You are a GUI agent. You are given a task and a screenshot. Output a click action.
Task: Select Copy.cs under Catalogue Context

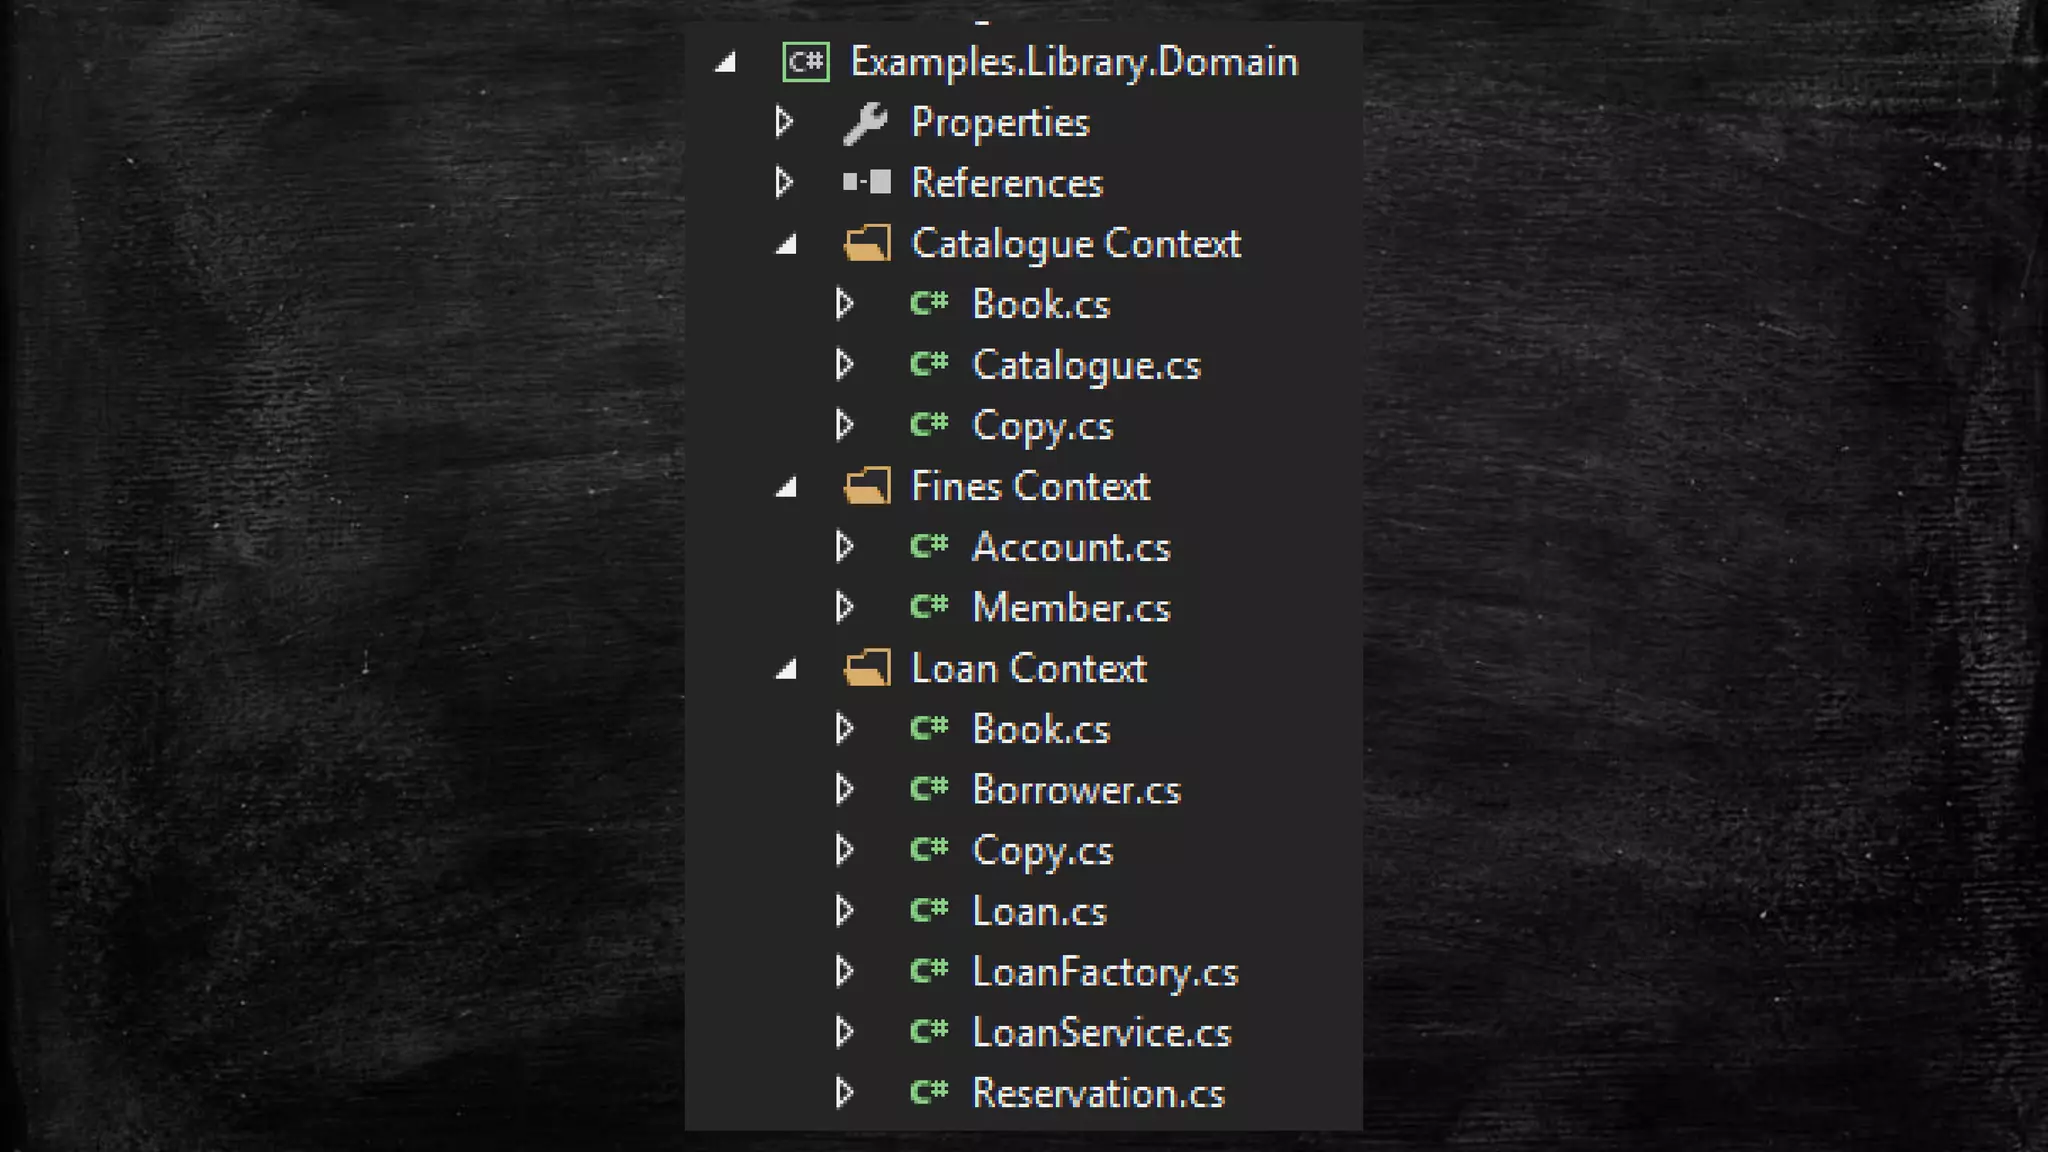click(1042, 427)
